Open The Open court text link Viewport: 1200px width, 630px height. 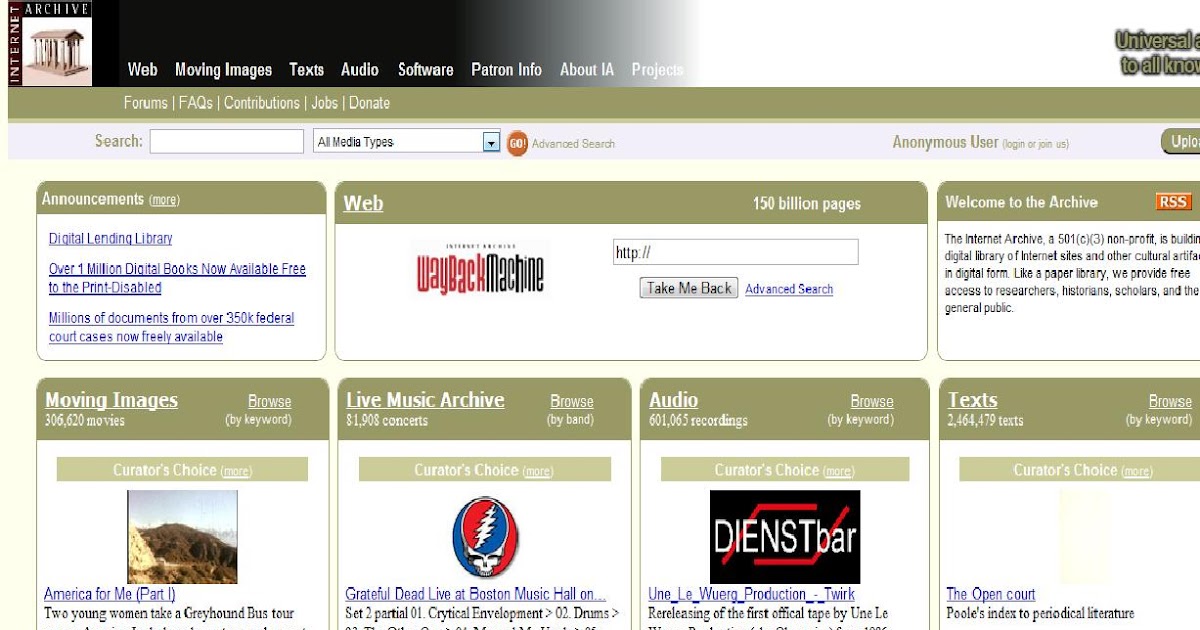(991, 595)
